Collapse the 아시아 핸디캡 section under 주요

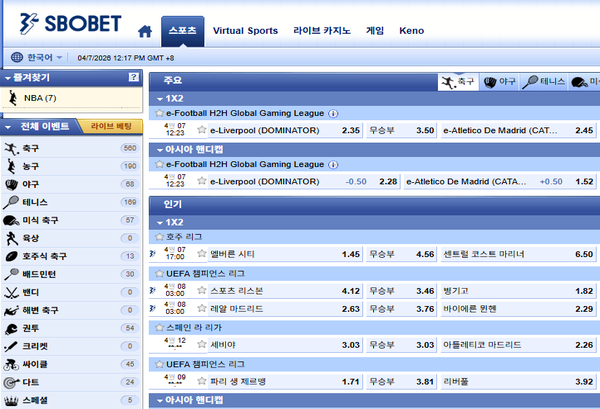click(x=157, y=149)
